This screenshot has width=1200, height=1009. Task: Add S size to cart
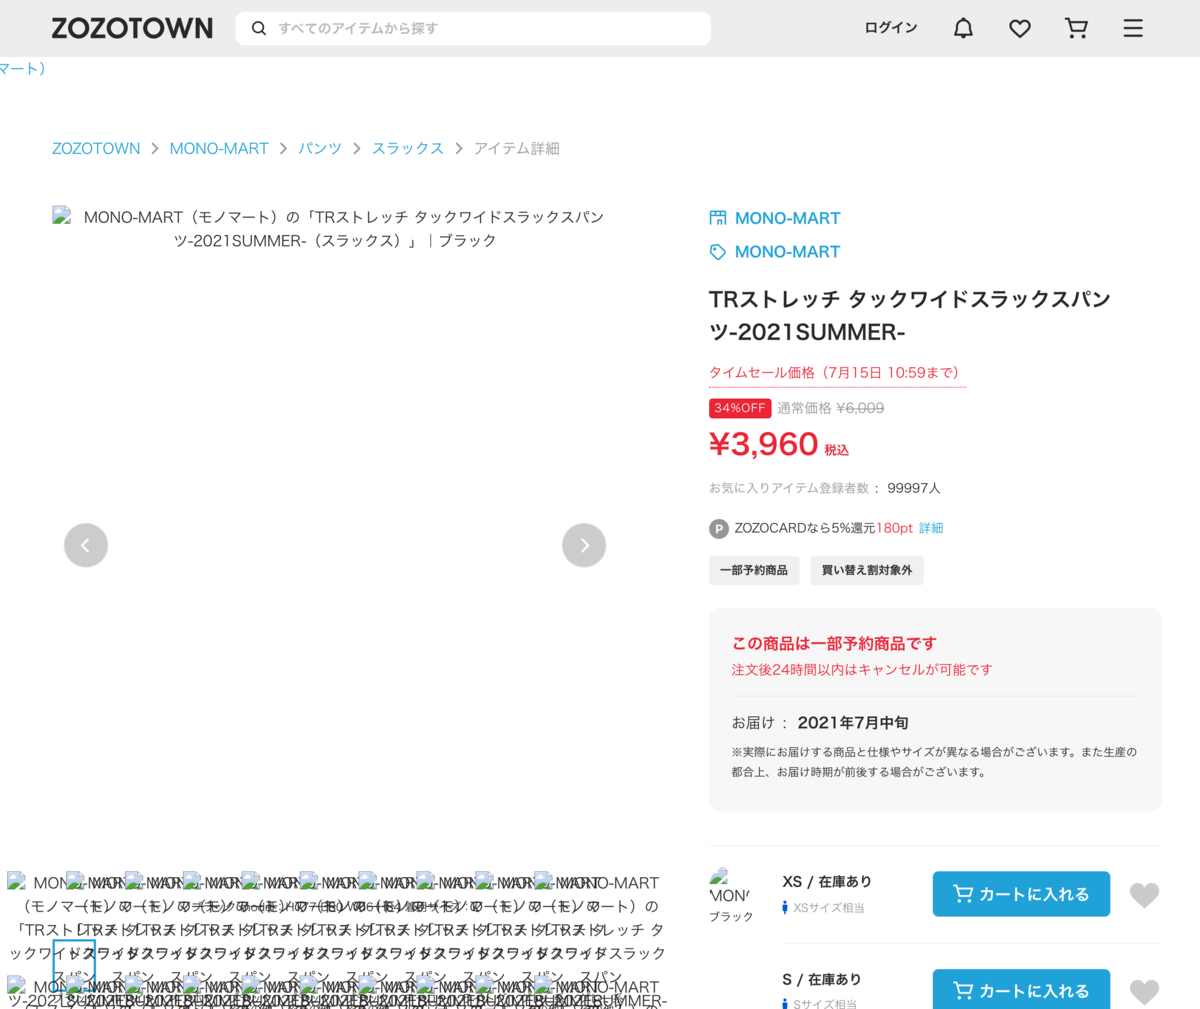click(1021, 990)
